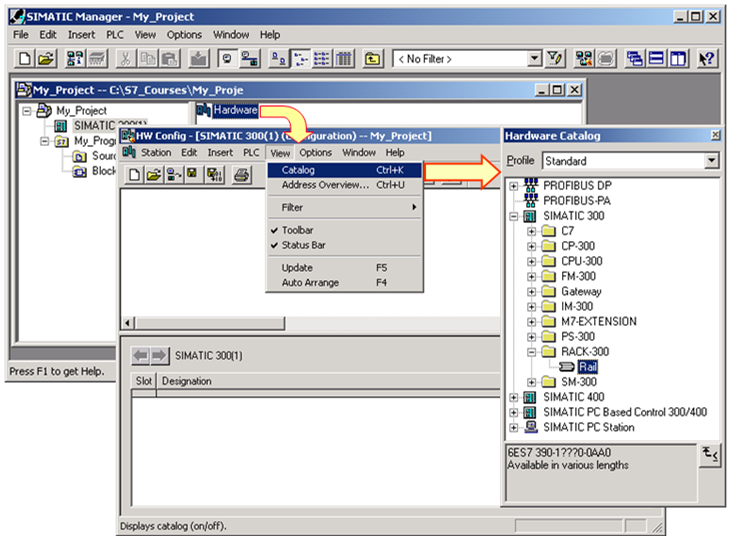Click back arrow beside SIMATIC 300(1) label
The image size is (731, 536).
pos(140,356)
